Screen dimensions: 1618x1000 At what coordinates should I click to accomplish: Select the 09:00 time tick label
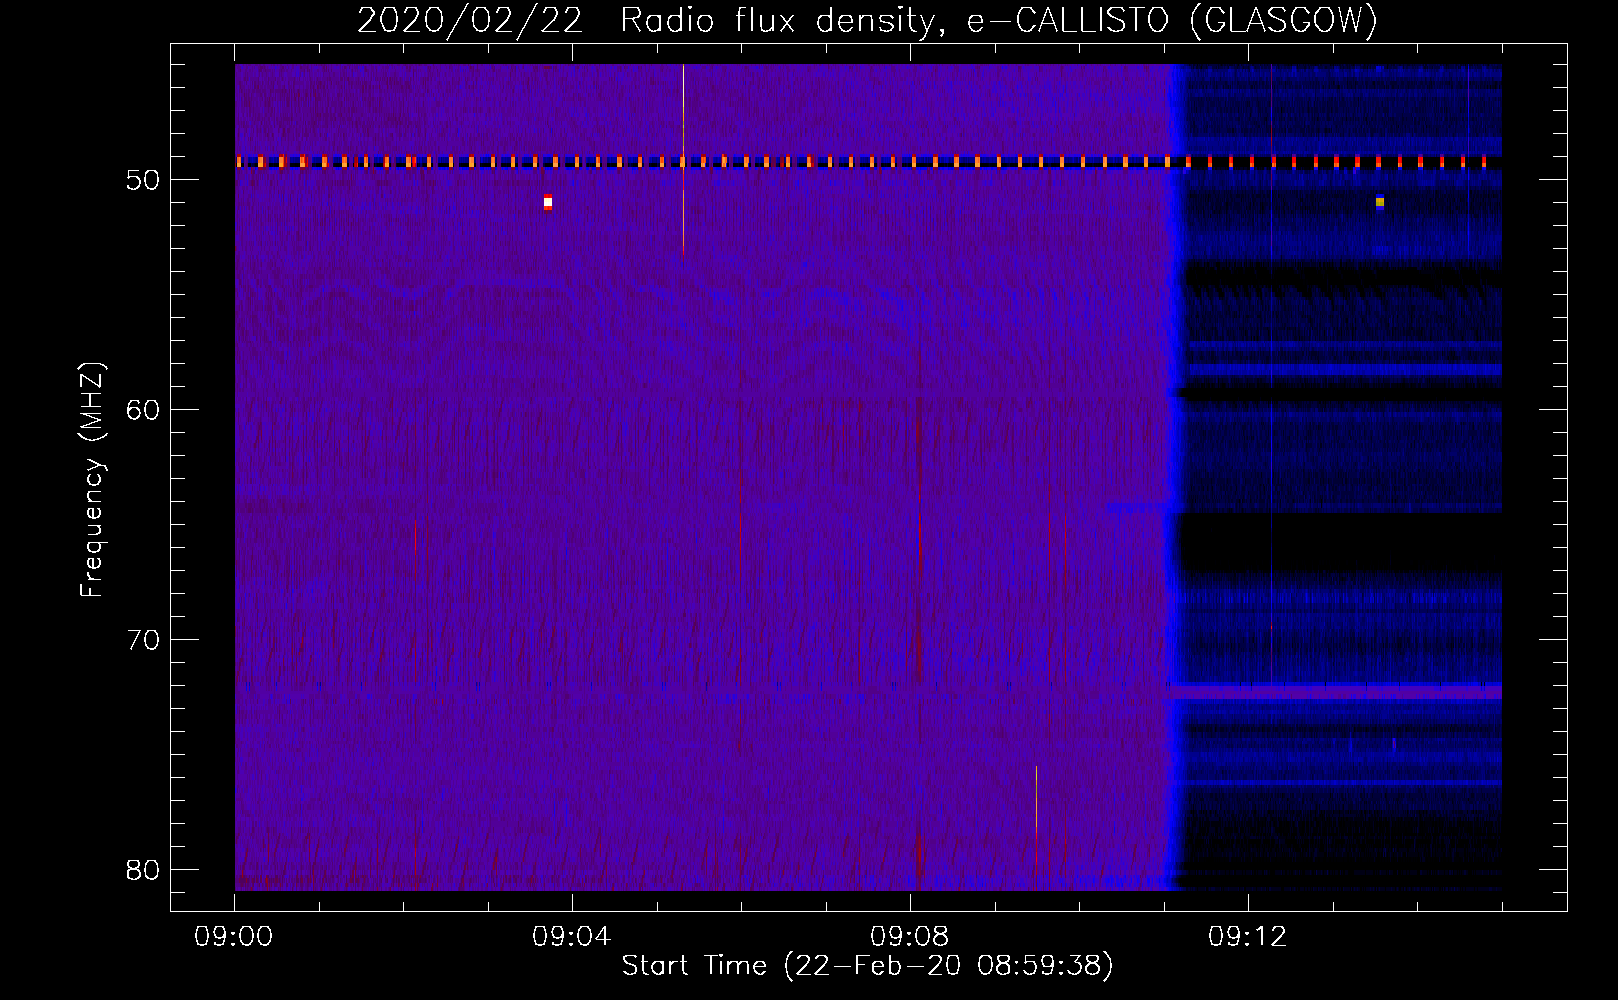pos(235,938)
